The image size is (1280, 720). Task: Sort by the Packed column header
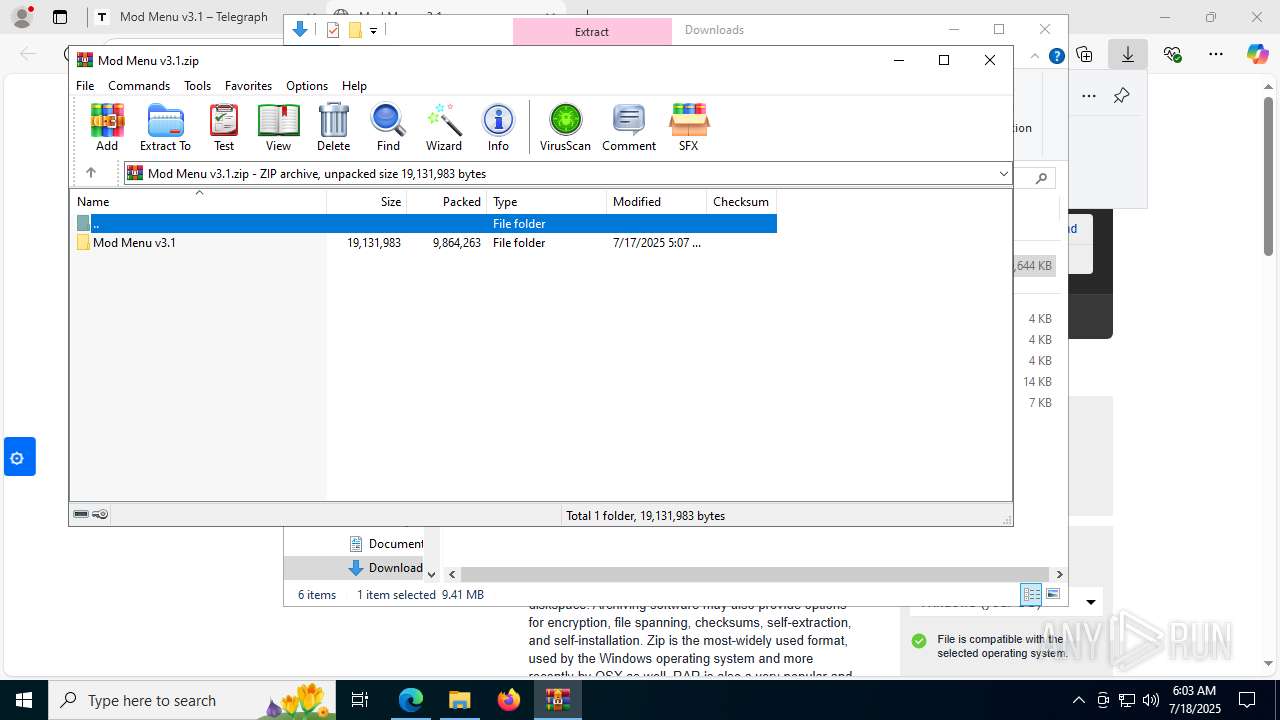coord(447,201)
